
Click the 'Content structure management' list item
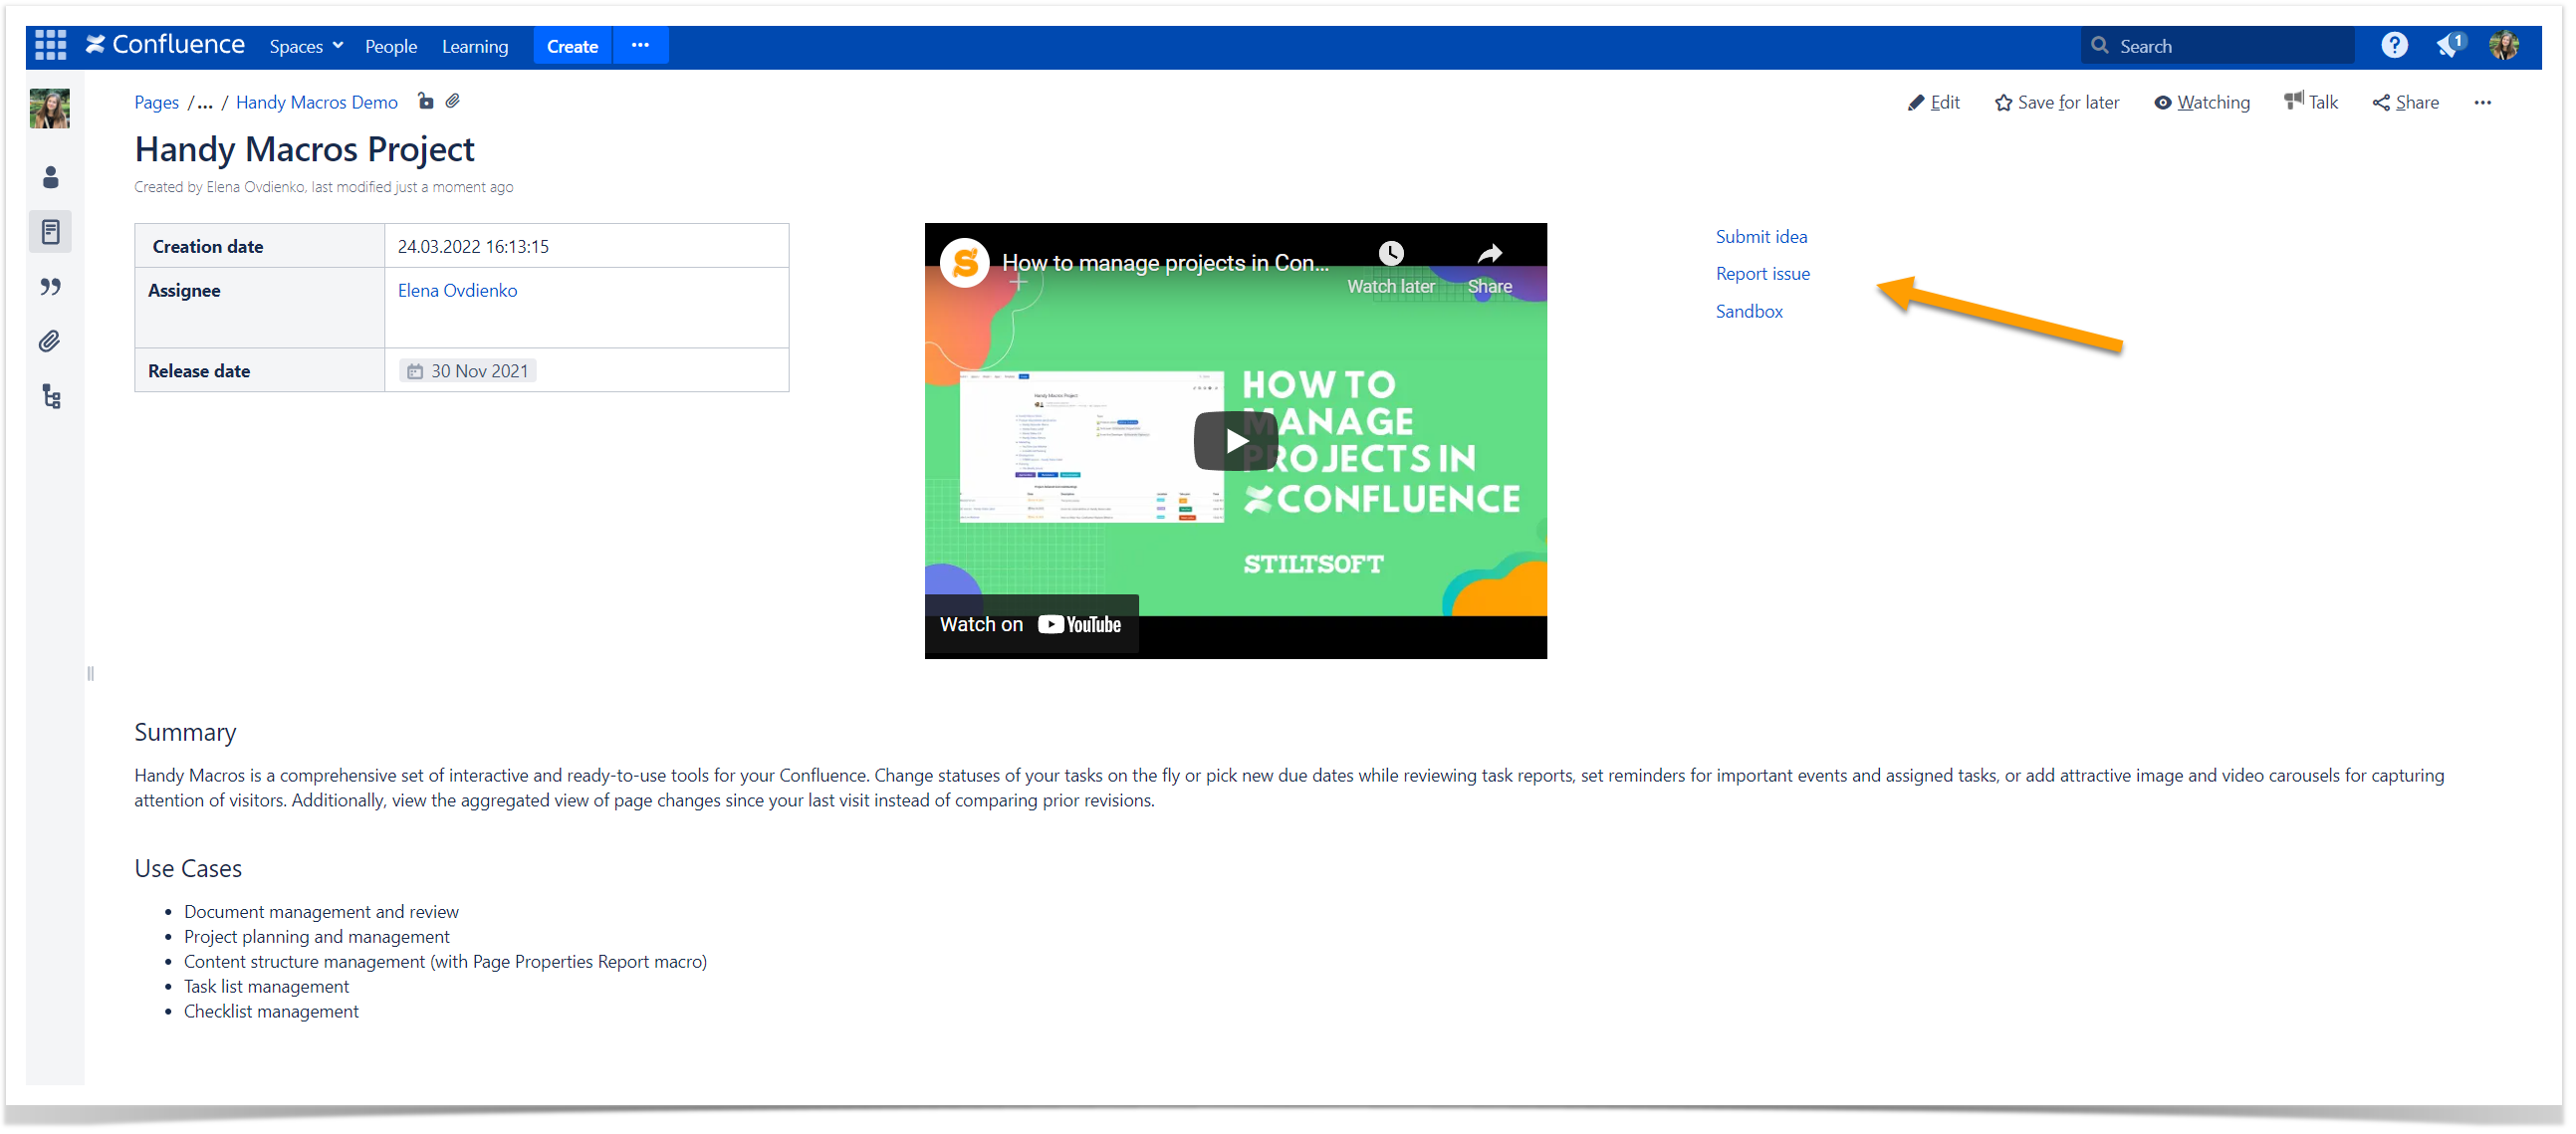click(445, 961)
